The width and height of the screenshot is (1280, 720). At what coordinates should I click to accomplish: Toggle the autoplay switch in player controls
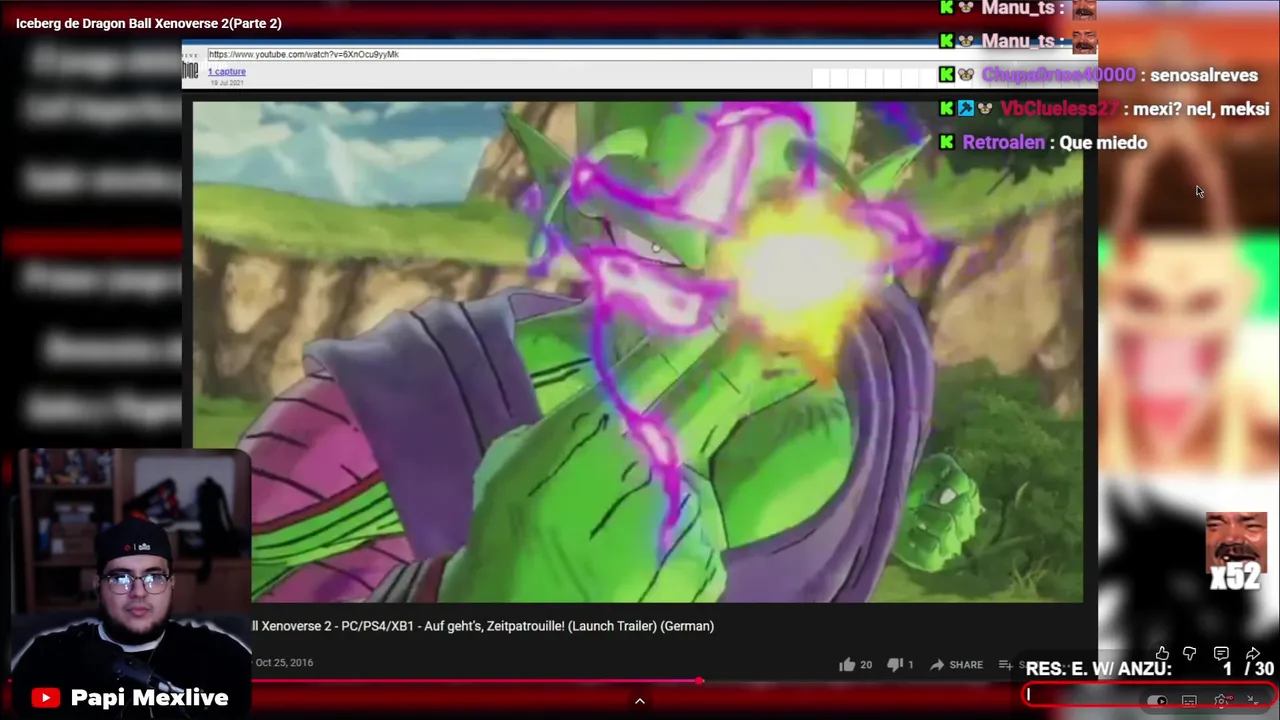pos(1157,701)
